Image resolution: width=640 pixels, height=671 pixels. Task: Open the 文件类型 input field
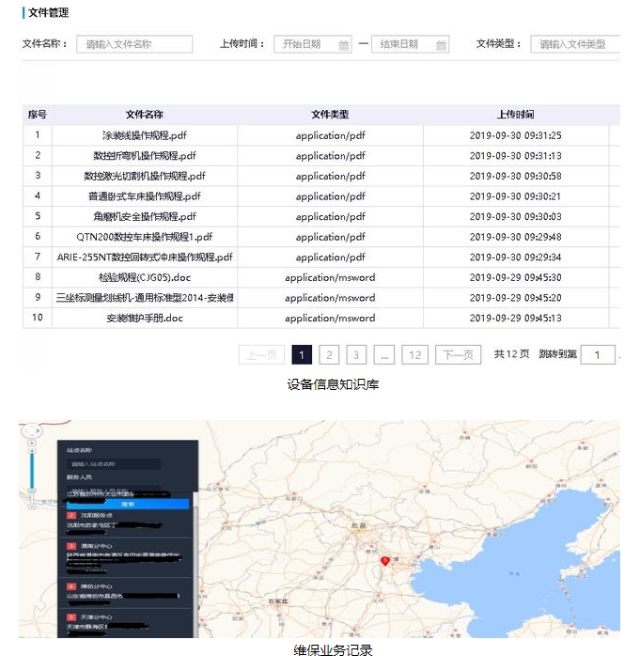(575, 44)
